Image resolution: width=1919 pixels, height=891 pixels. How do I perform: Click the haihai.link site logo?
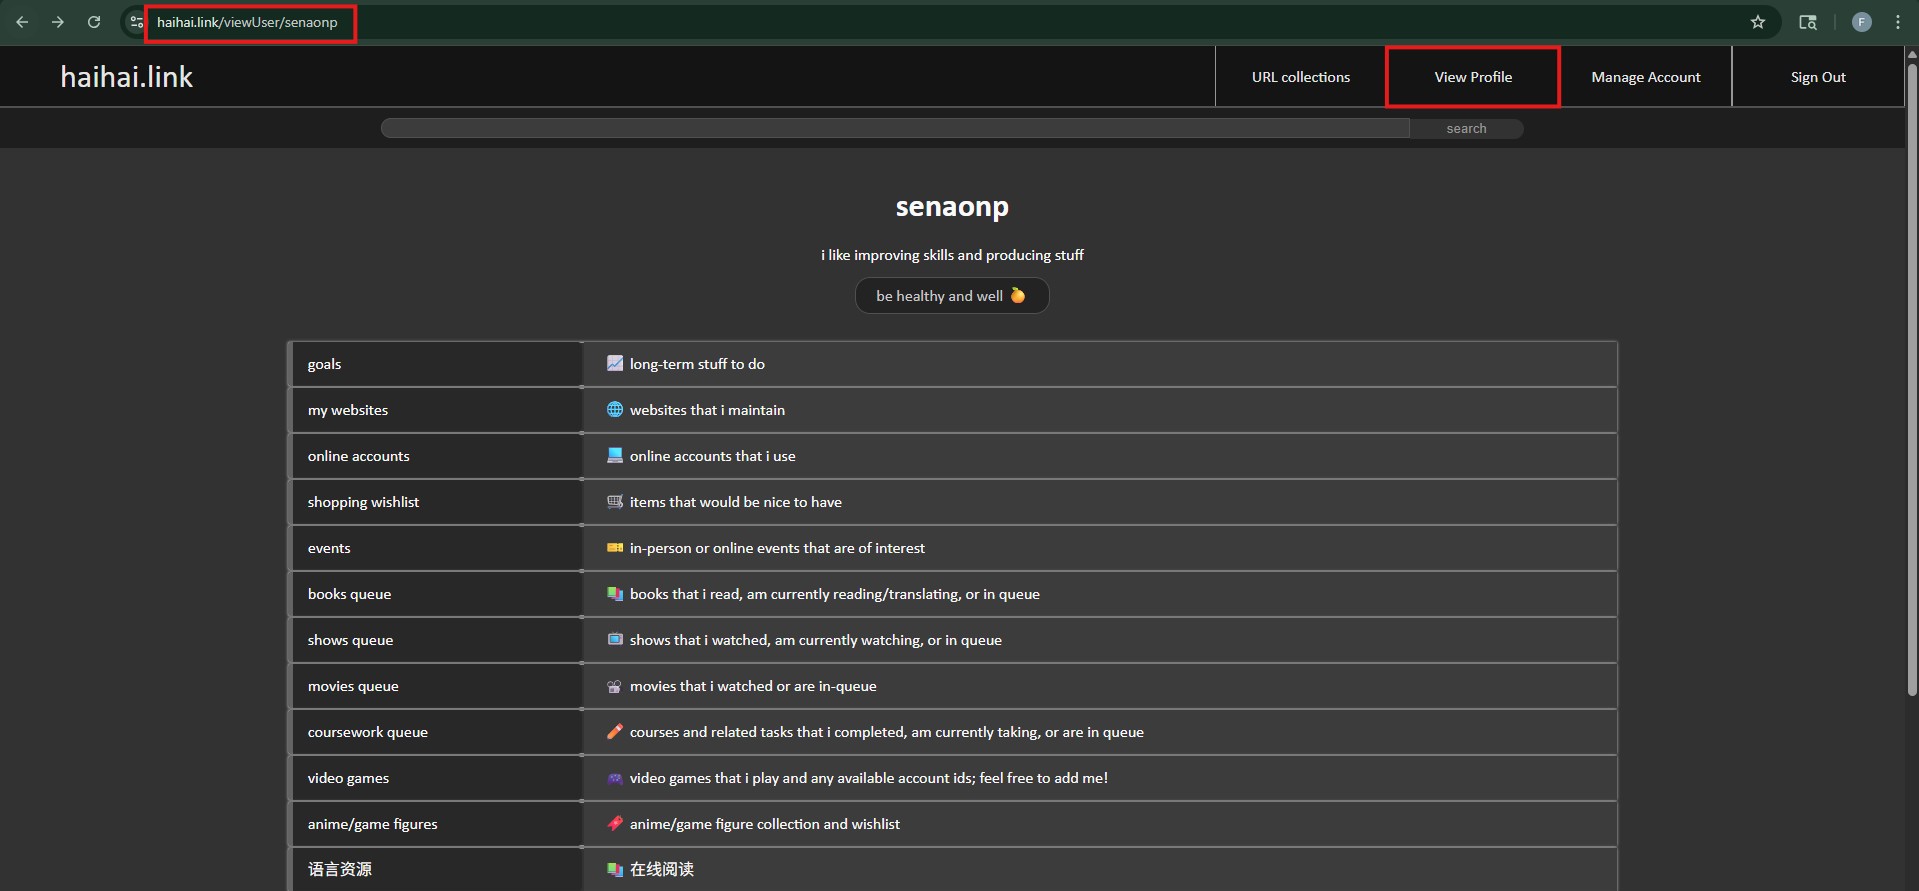pos(126,77)
